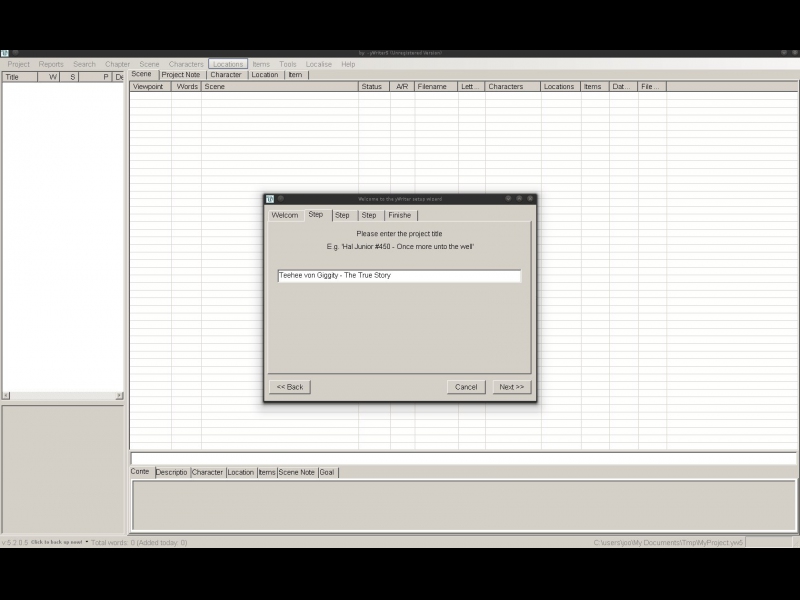The width and height of the screenshot is (800, 600).
Task: Switch to the Welcome tab in the wizard
Action: tap(285, 215)
